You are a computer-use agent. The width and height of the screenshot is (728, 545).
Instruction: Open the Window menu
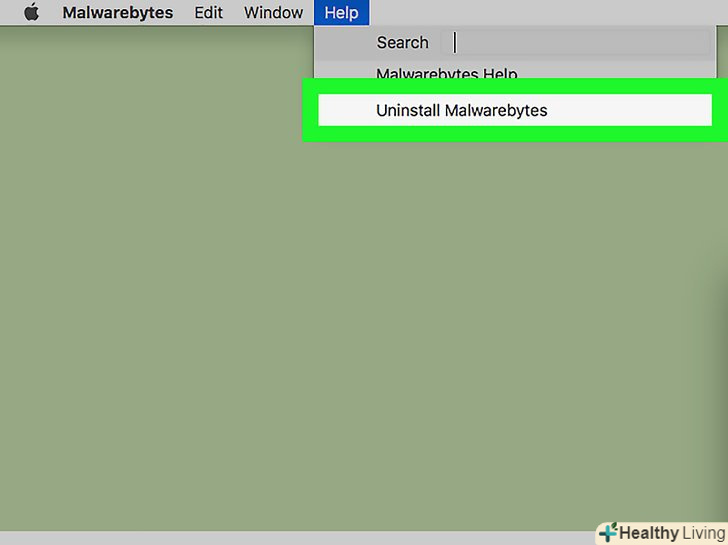[x=273, y=13]
